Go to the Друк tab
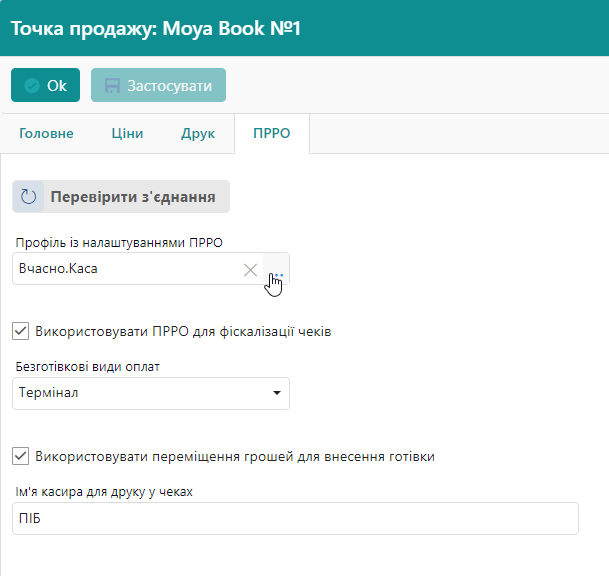The width and height of the screenshot is (609, 576). [x=198, y=134]
